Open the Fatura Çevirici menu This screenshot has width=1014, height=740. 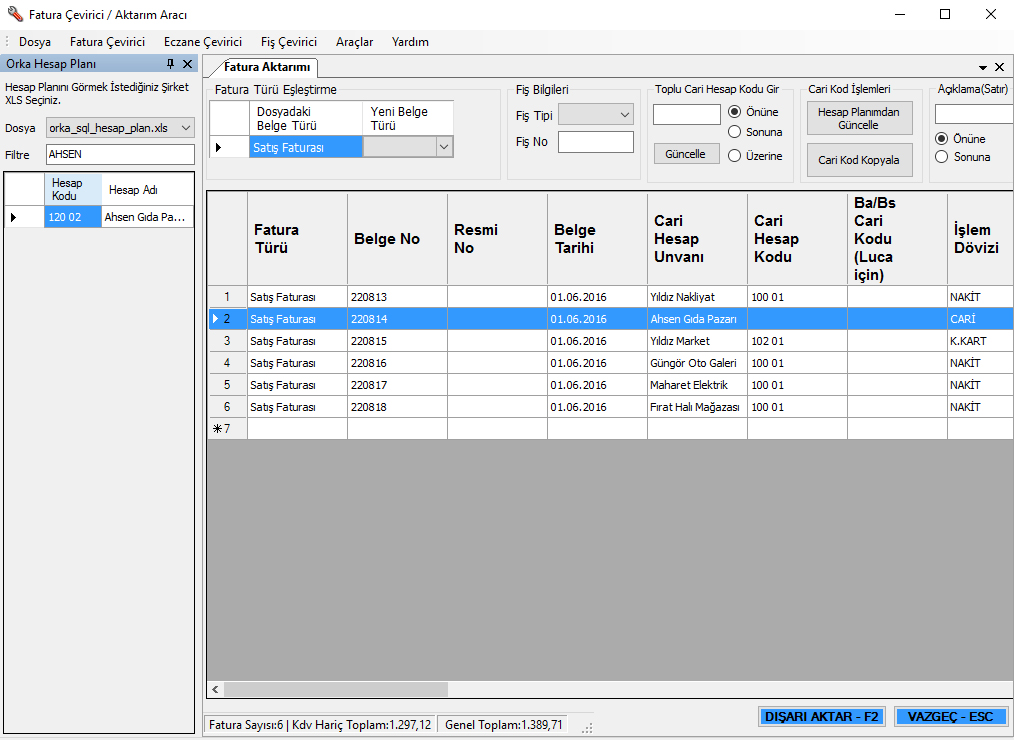pyautogui.click(x=107, y=42)
